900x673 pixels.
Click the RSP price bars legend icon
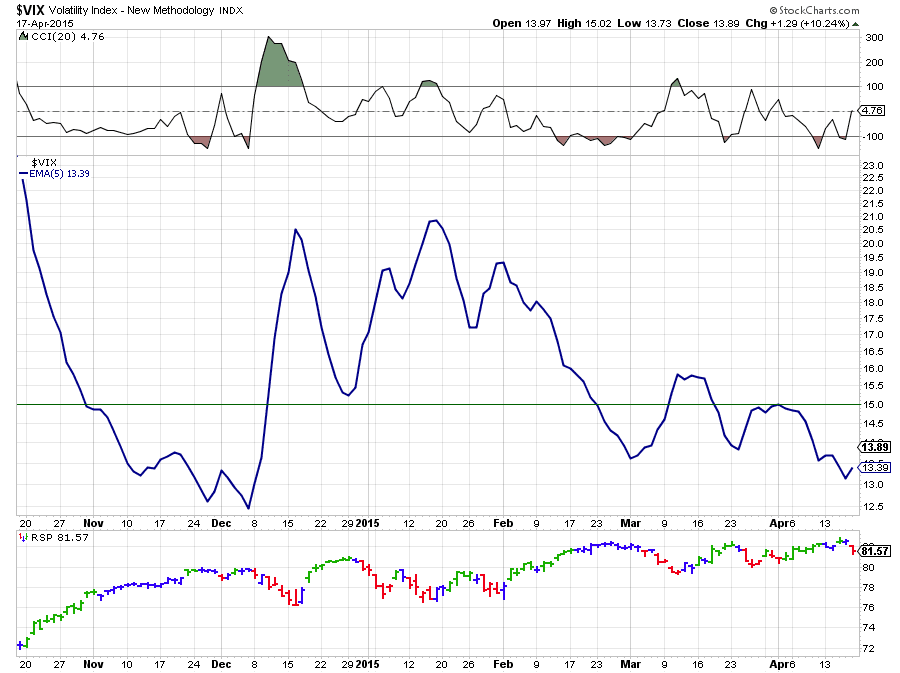click(23, 538)
